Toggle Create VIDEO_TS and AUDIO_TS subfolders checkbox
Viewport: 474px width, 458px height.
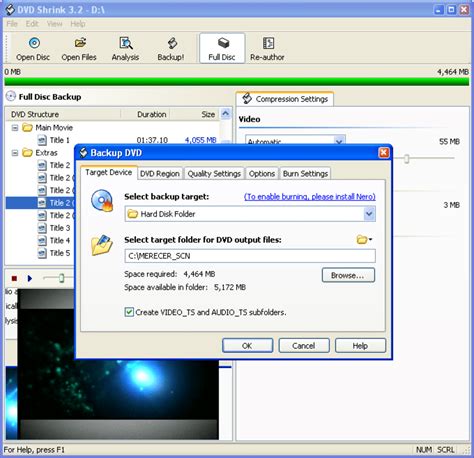(x=129, y=312)
